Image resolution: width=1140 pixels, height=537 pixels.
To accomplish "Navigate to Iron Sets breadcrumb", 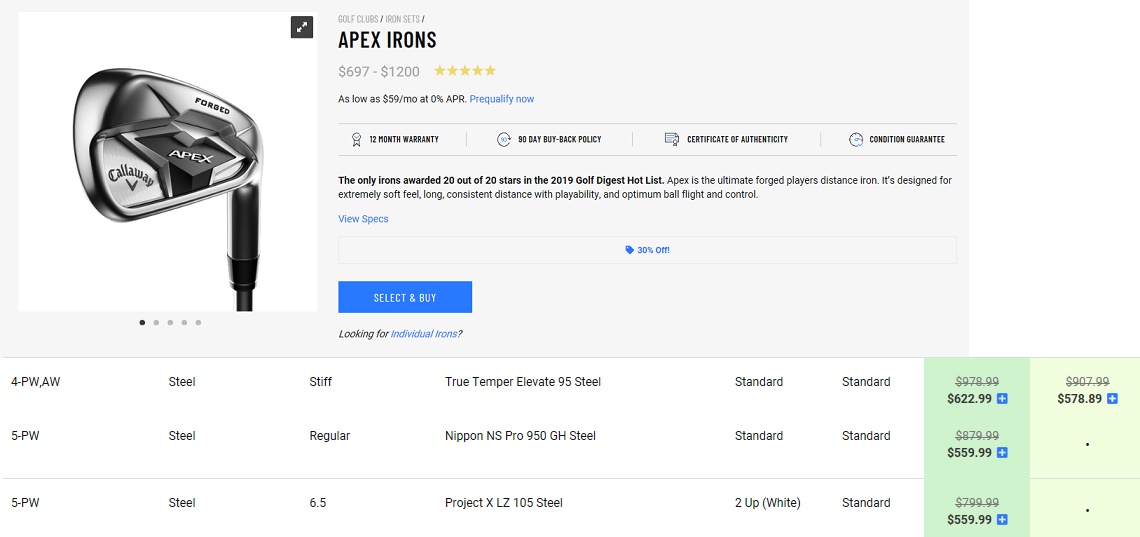I will 402,19.
